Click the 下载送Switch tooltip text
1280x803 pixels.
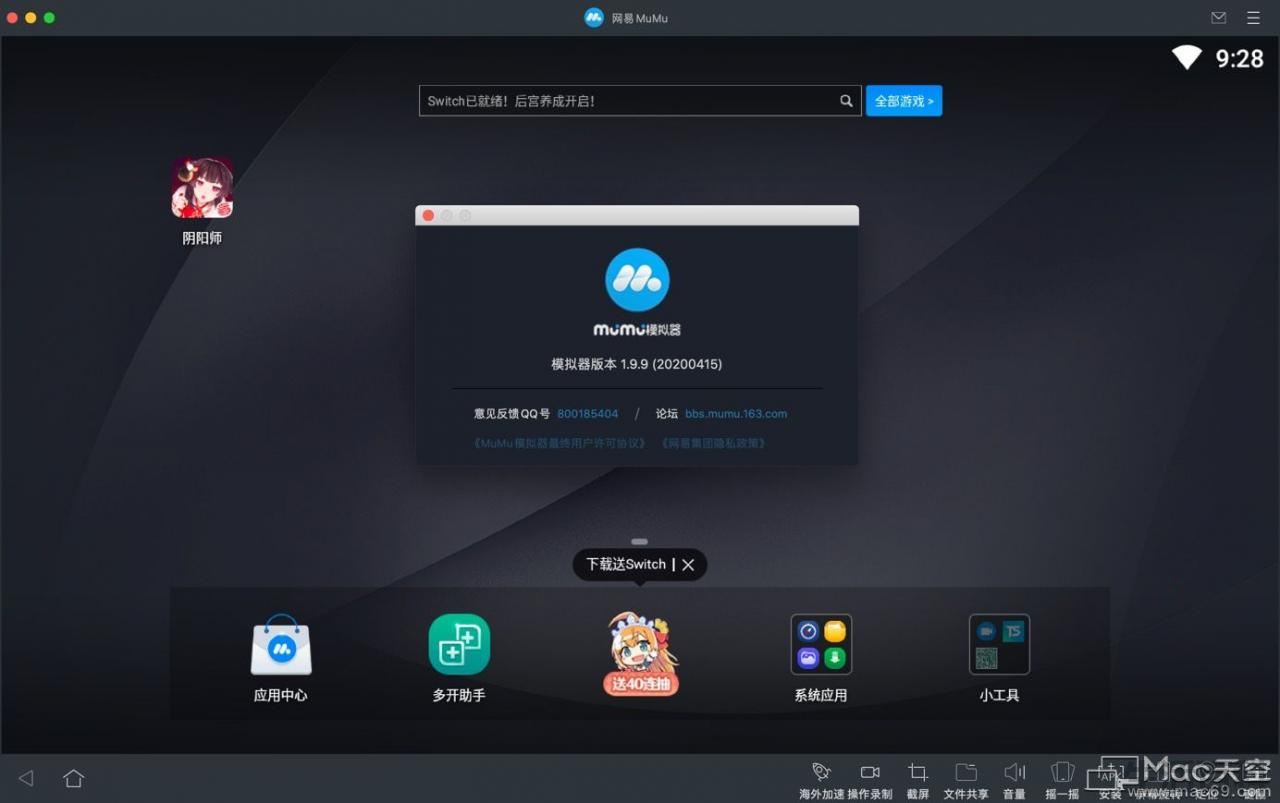pos(626,565)
